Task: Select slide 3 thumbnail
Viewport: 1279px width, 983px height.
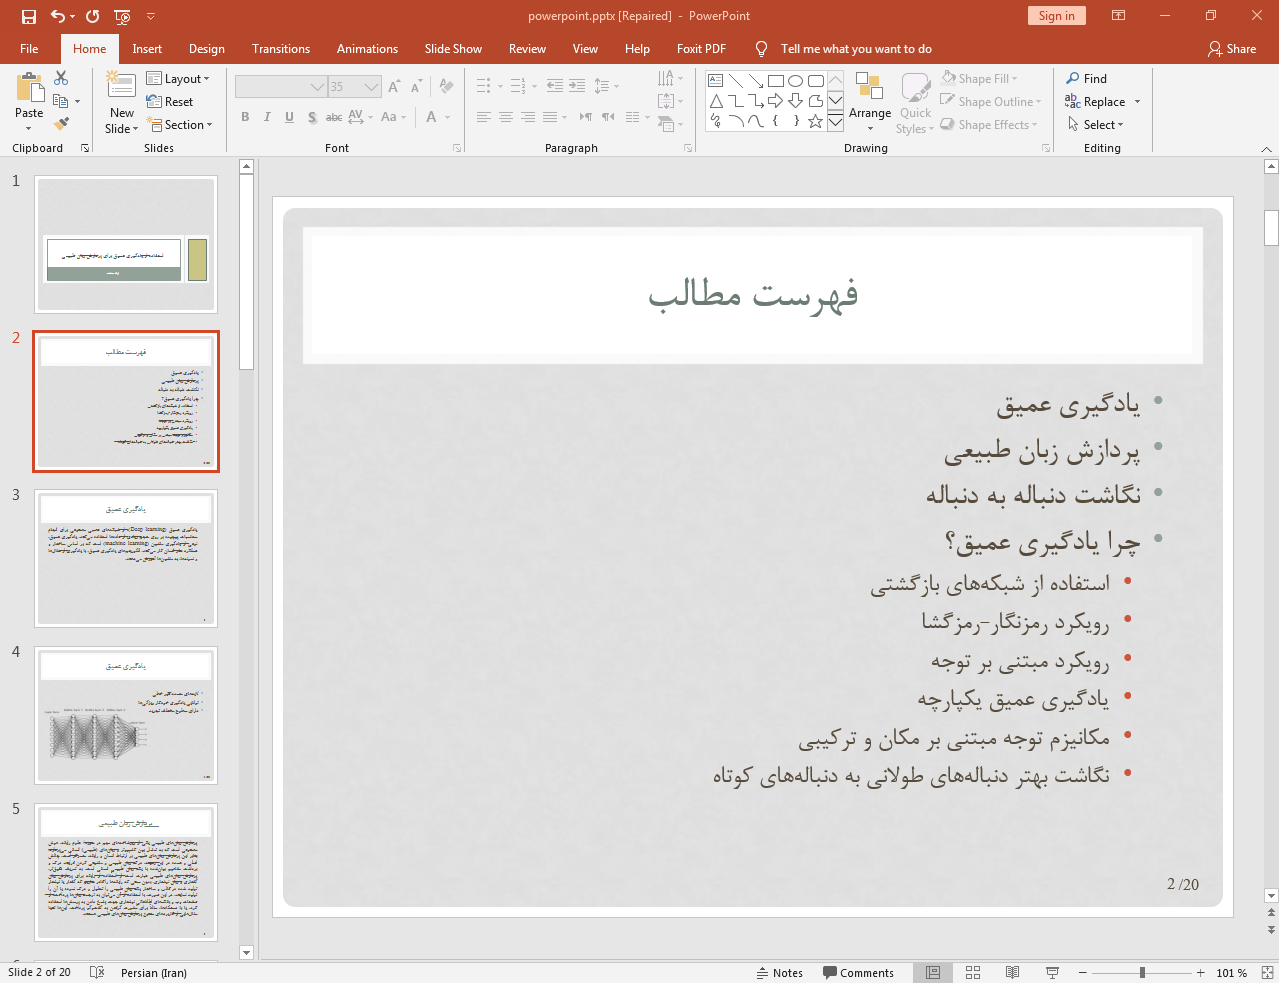Action: pyautogui.click(x=126, y=558)
